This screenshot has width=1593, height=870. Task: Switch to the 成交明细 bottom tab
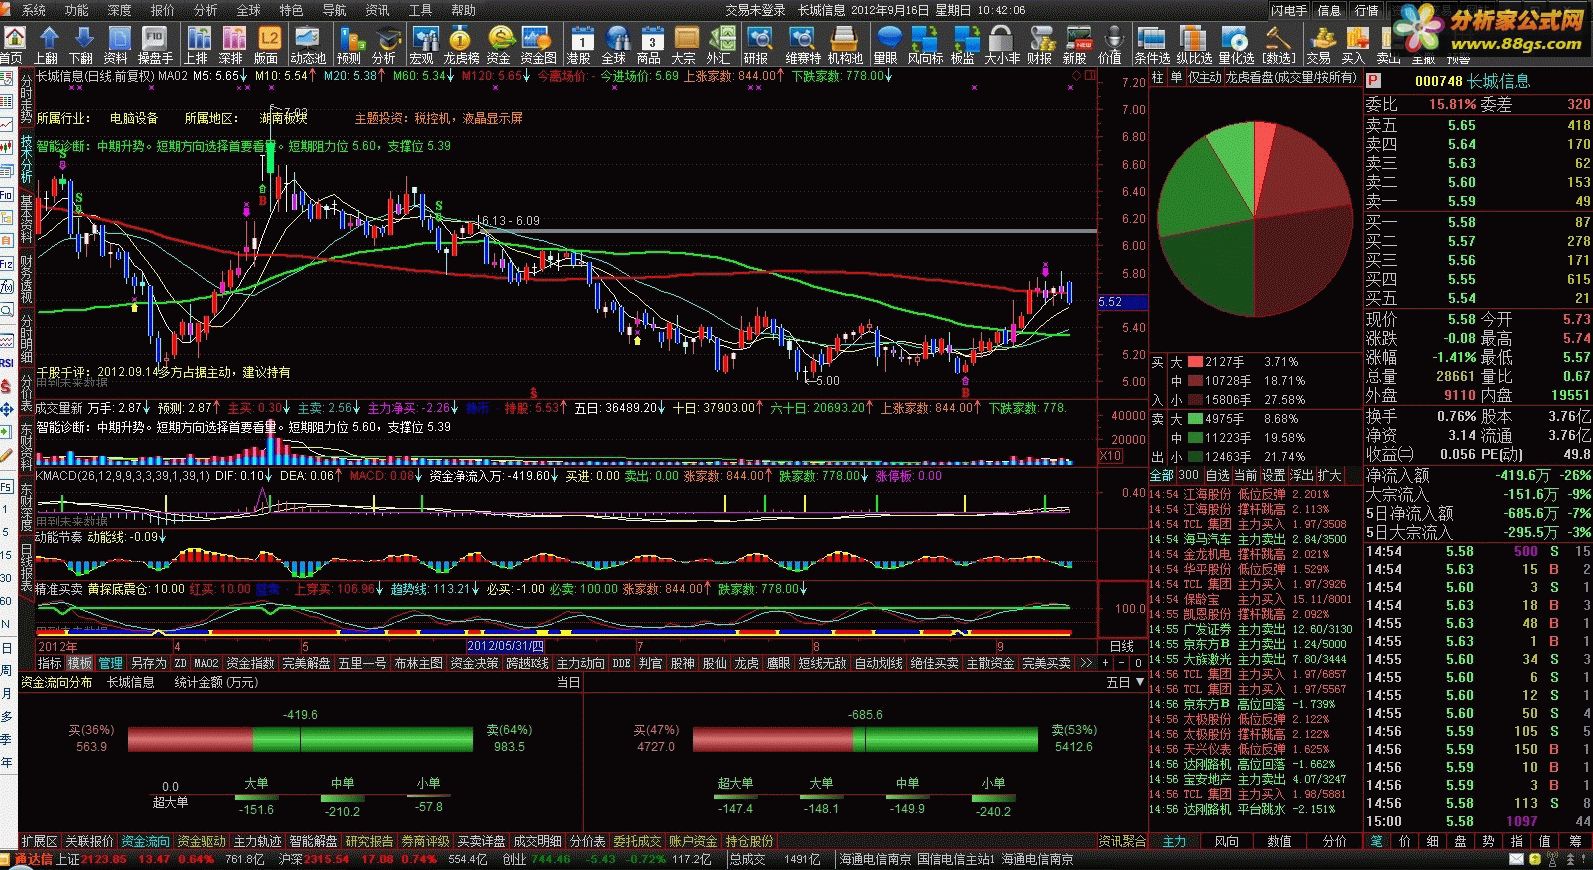point(538,842)
